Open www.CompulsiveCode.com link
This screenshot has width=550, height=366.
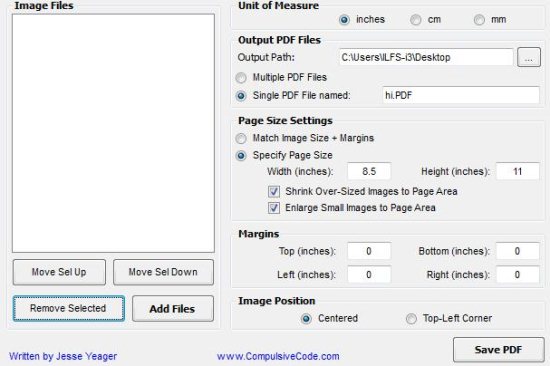point(278,356)
